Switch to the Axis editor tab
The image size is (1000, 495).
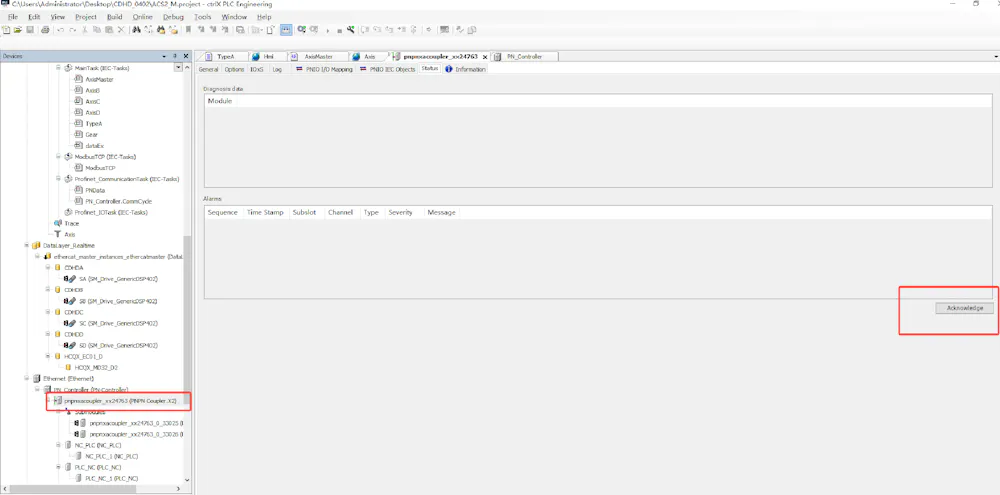point(369,56)
